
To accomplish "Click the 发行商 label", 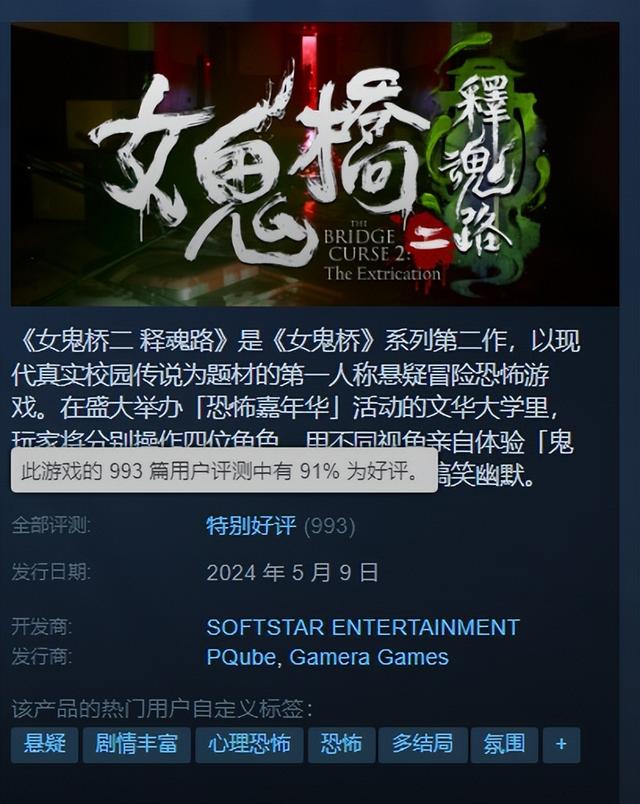I will click(42, 656).
